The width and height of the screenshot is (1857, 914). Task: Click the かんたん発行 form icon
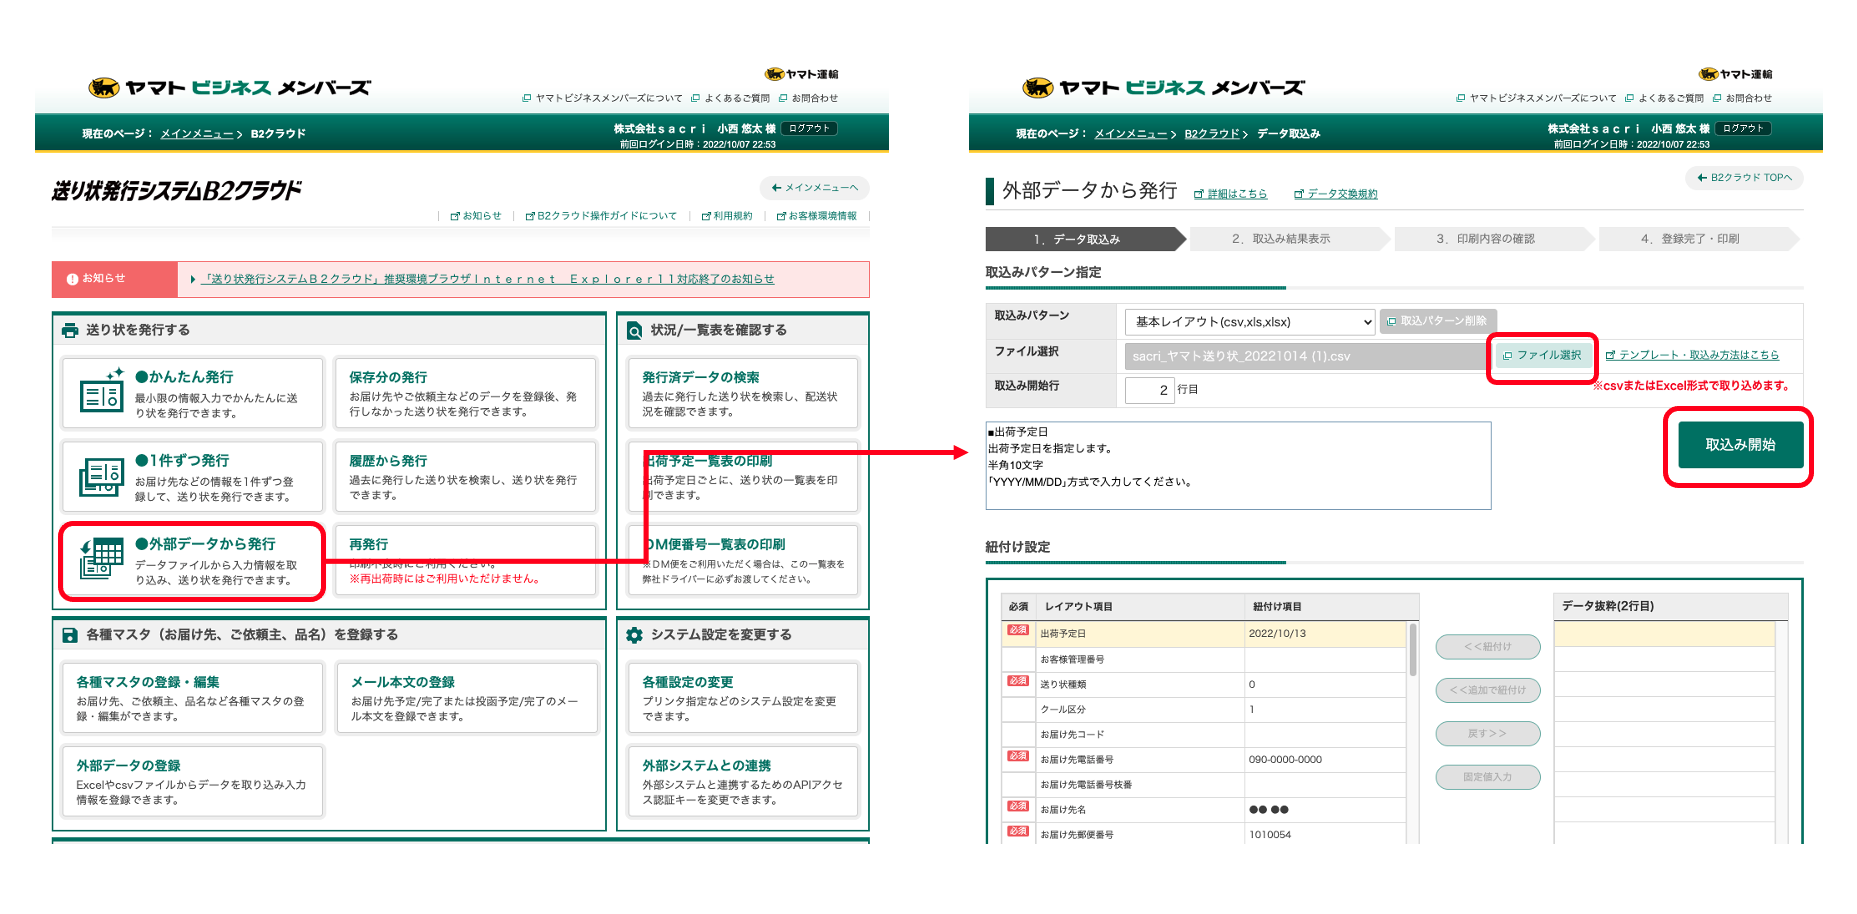click(x=101, y=392)
